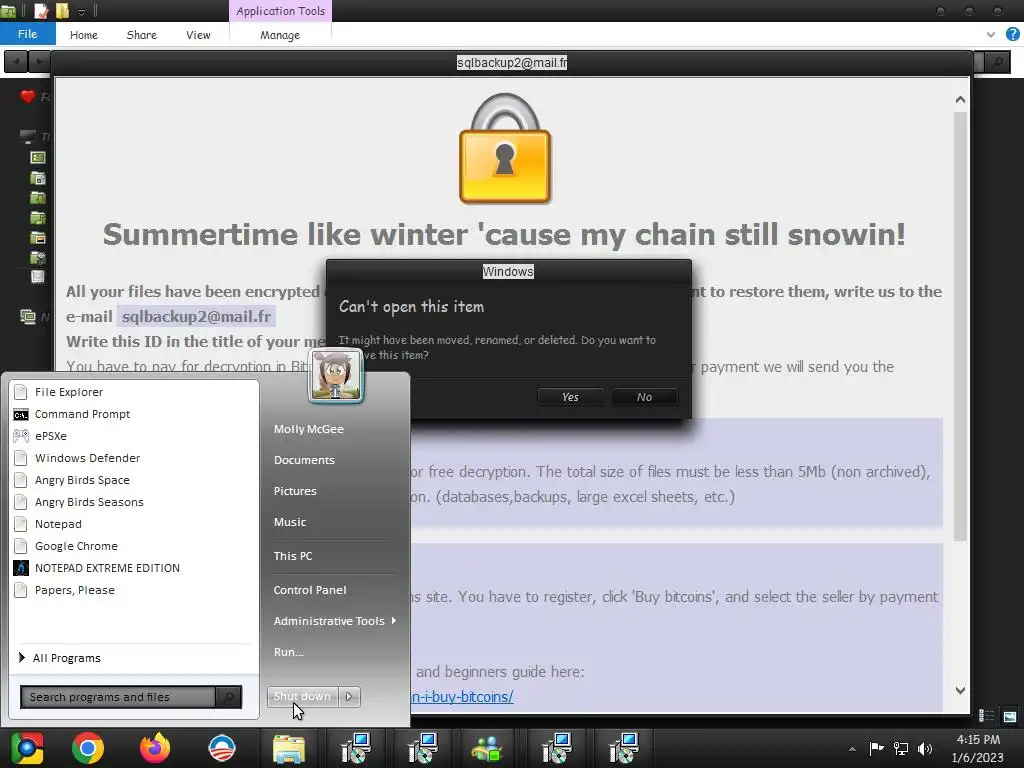
Task: Open Control Panel from Start menu
Action: tap(310, 590)
